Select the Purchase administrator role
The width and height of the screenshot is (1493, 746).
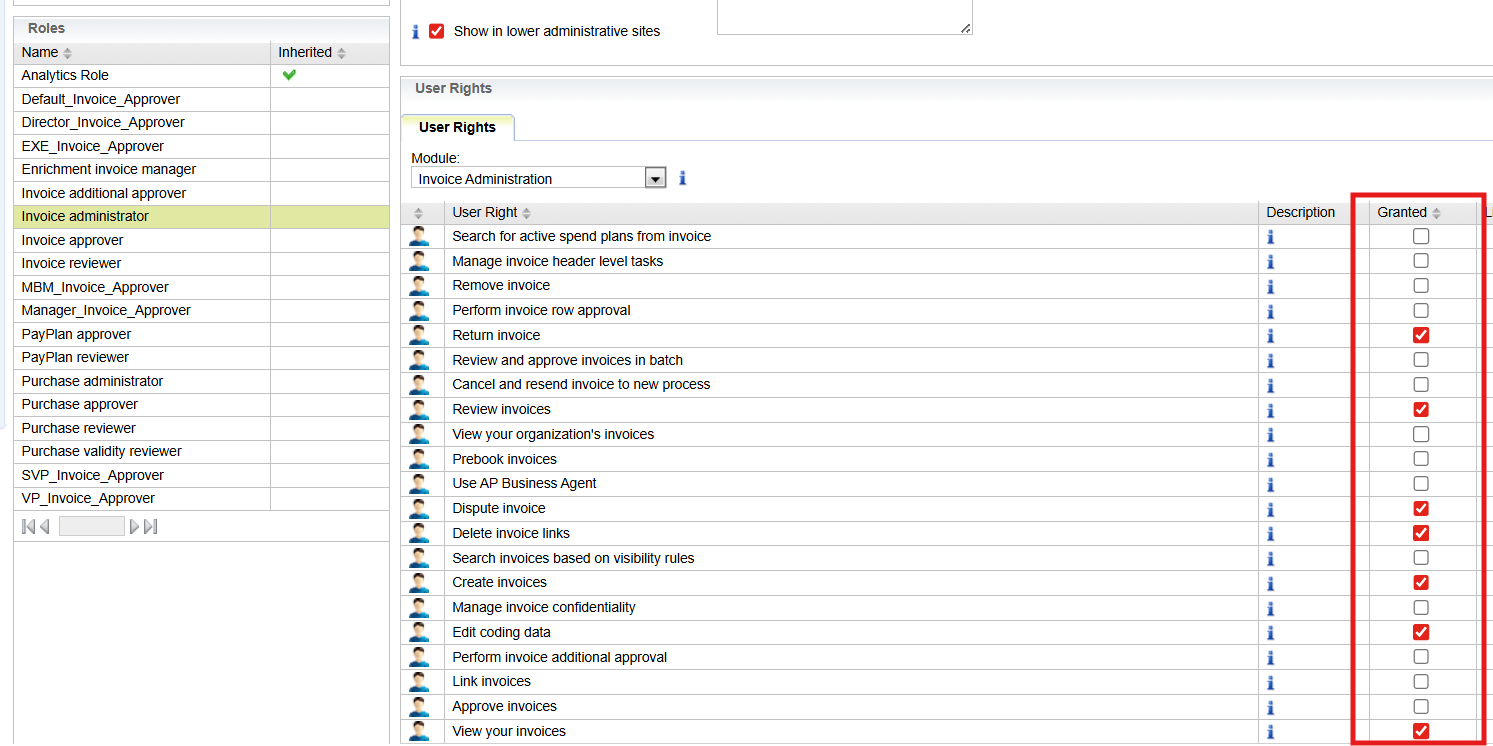click(92, 381)
